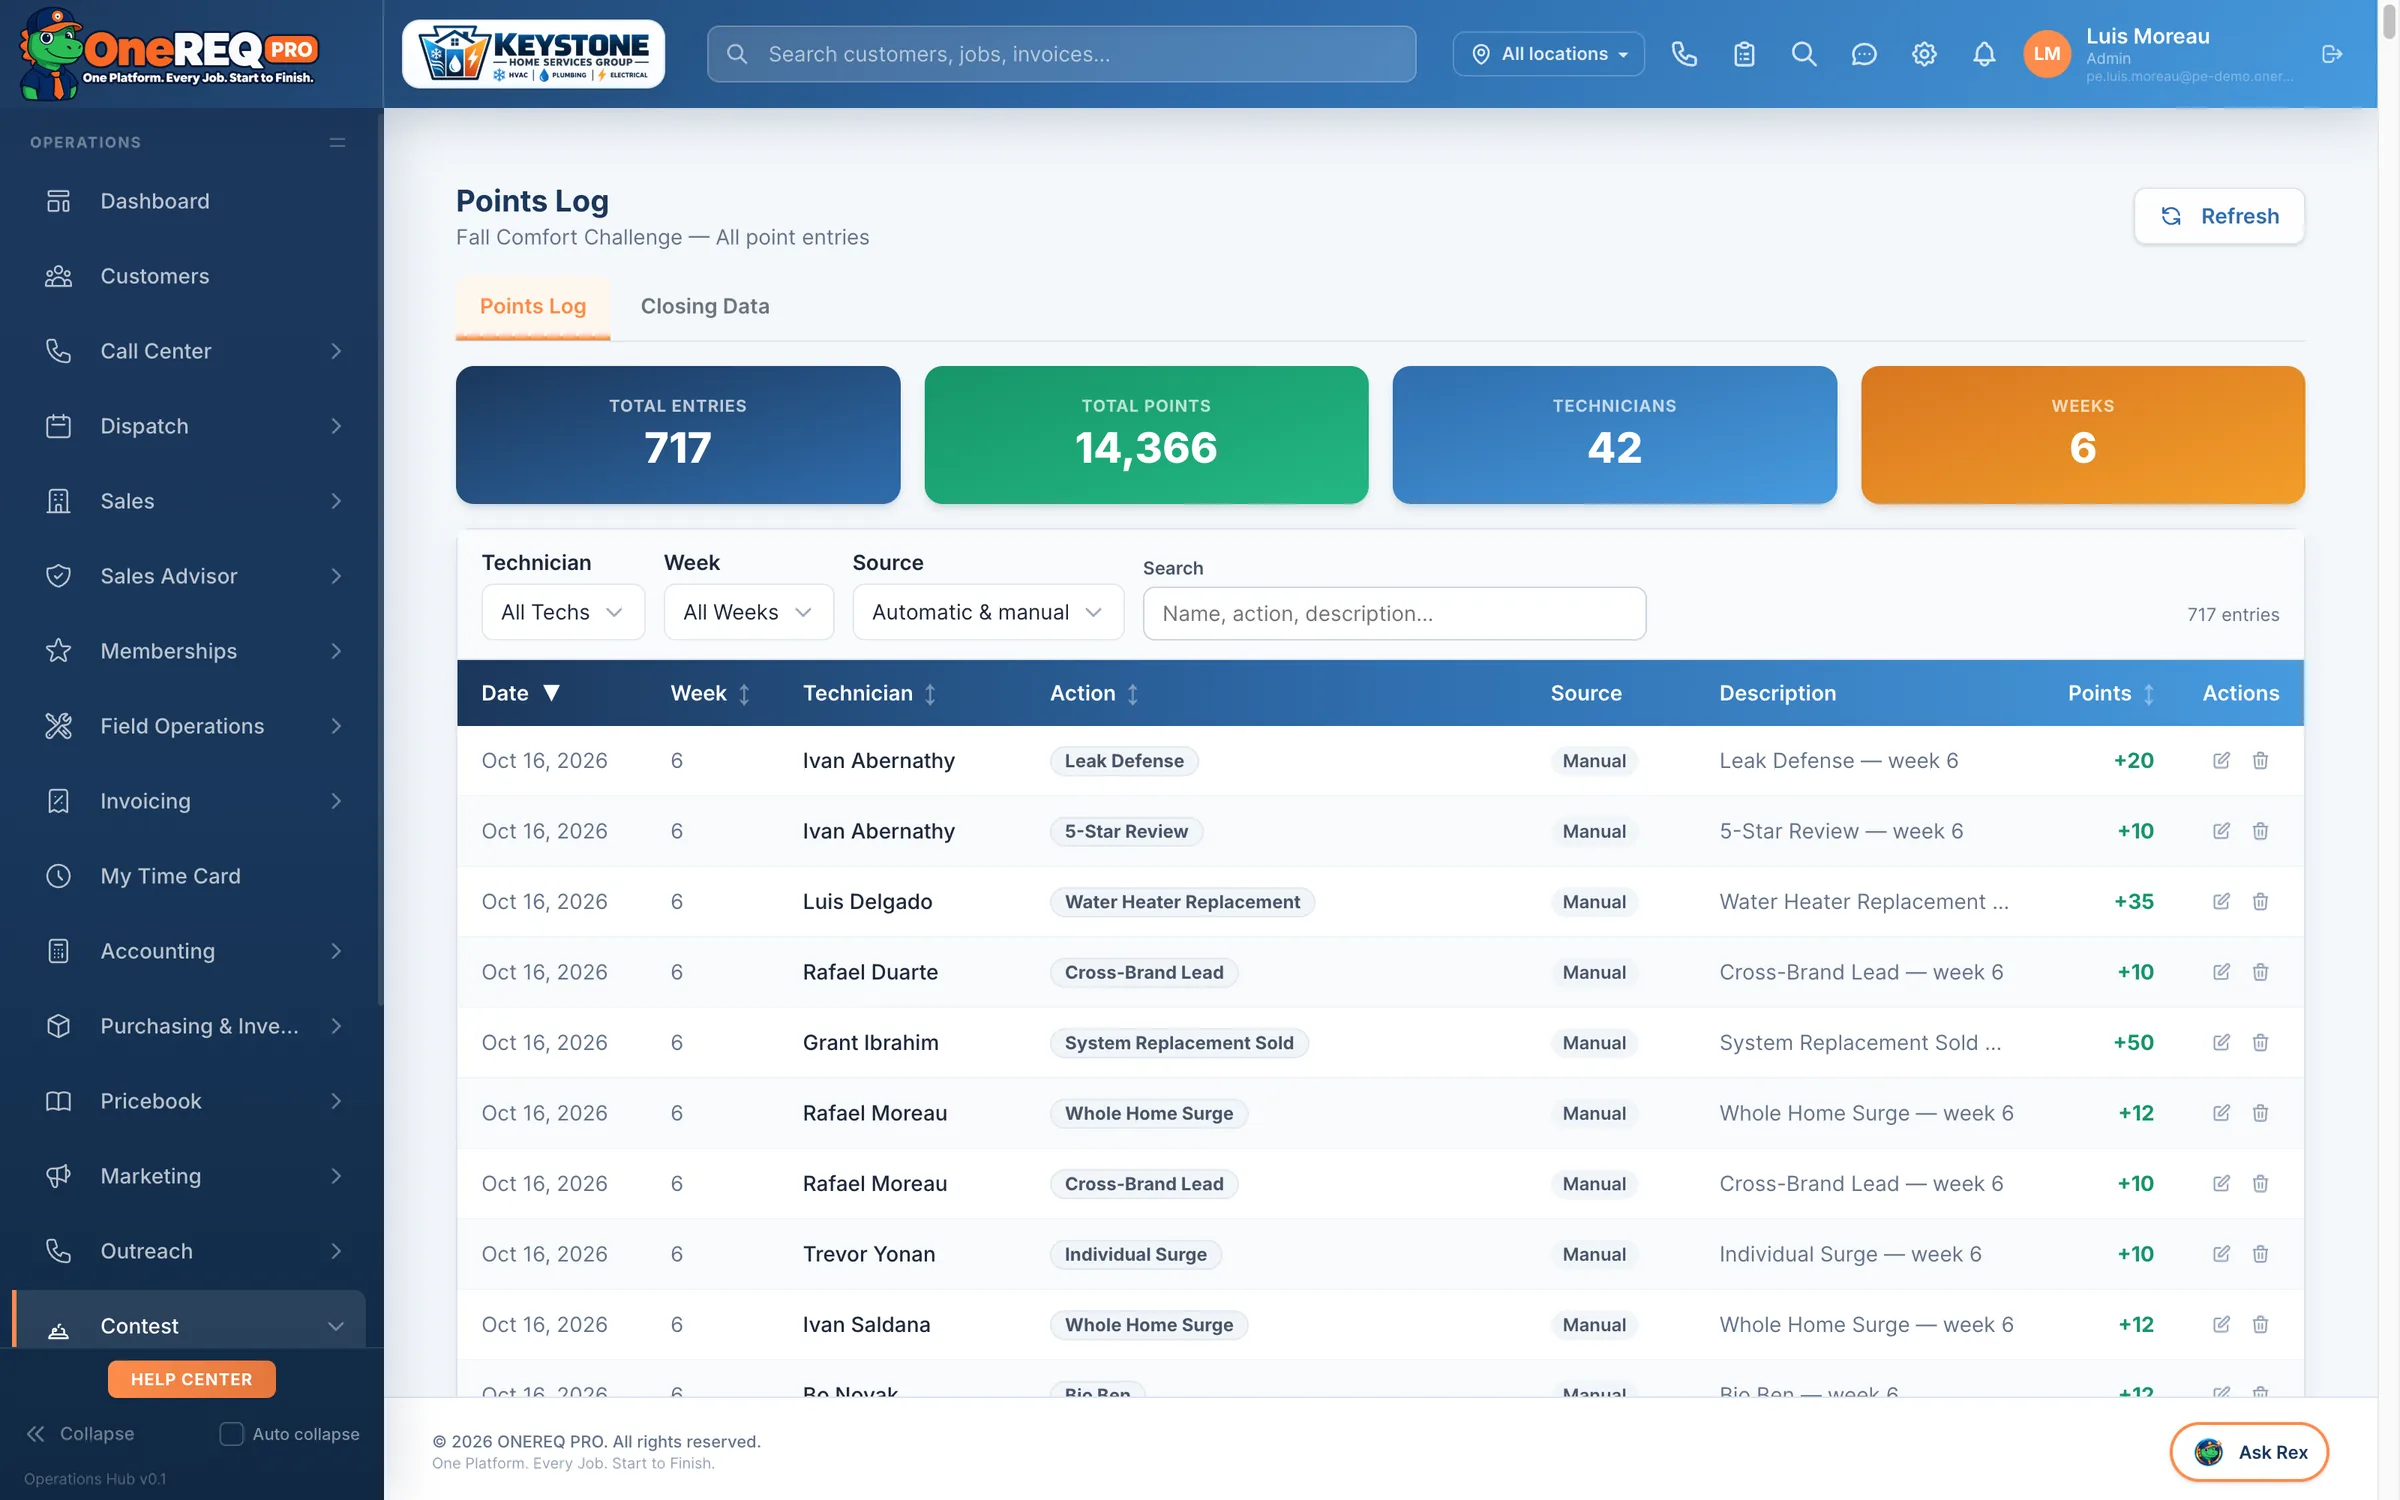
Task: Open the settings gear icon
Action: click(1924, 54)
